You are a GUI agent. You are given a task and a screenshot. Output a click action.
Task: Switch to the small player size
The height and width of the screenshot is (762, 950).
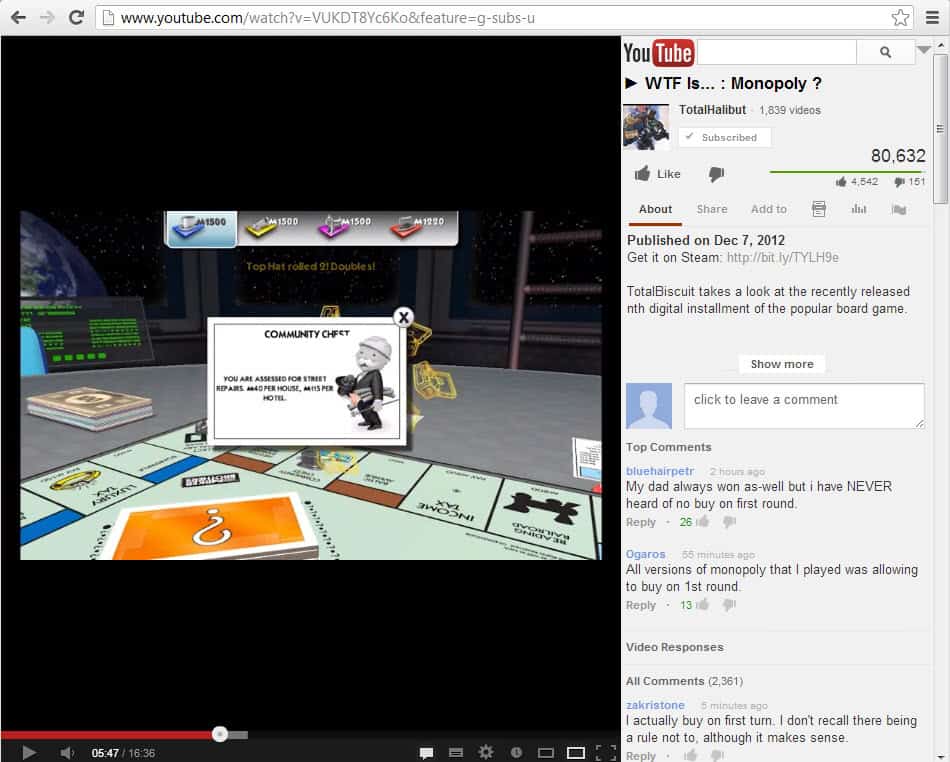[546, 753]
